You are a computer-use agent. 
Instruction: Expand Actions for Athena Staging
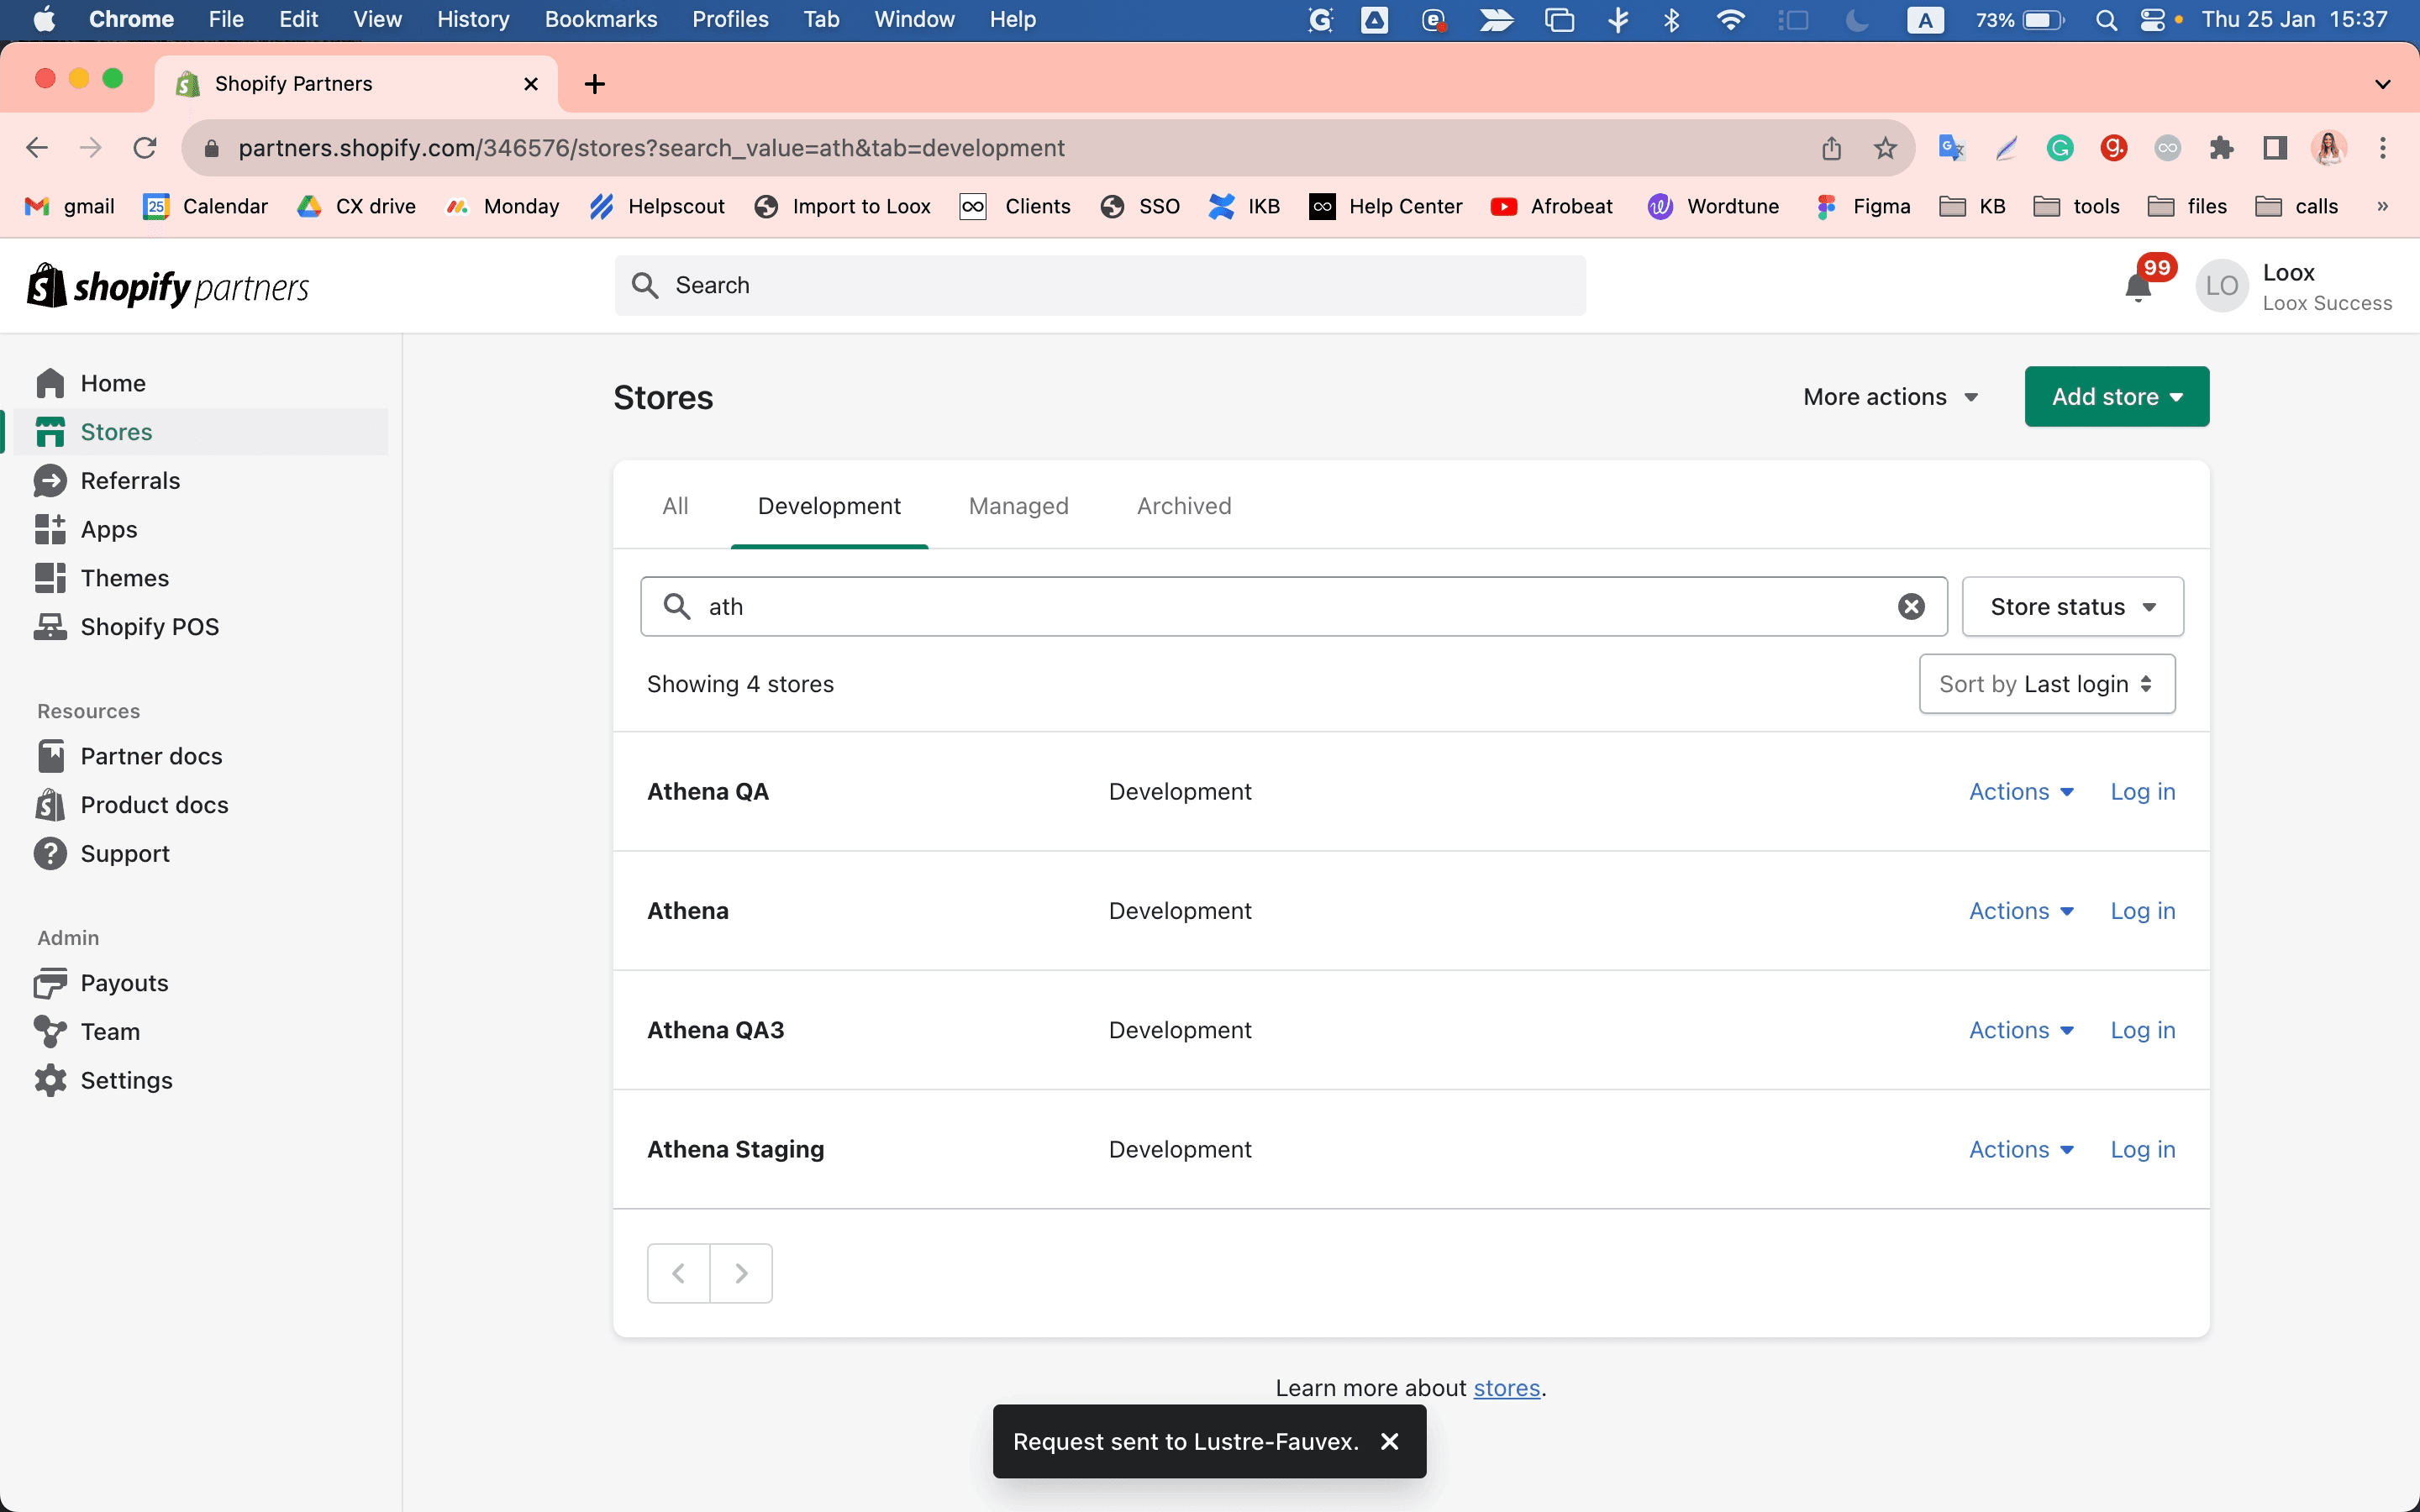click(2021, 1150)
